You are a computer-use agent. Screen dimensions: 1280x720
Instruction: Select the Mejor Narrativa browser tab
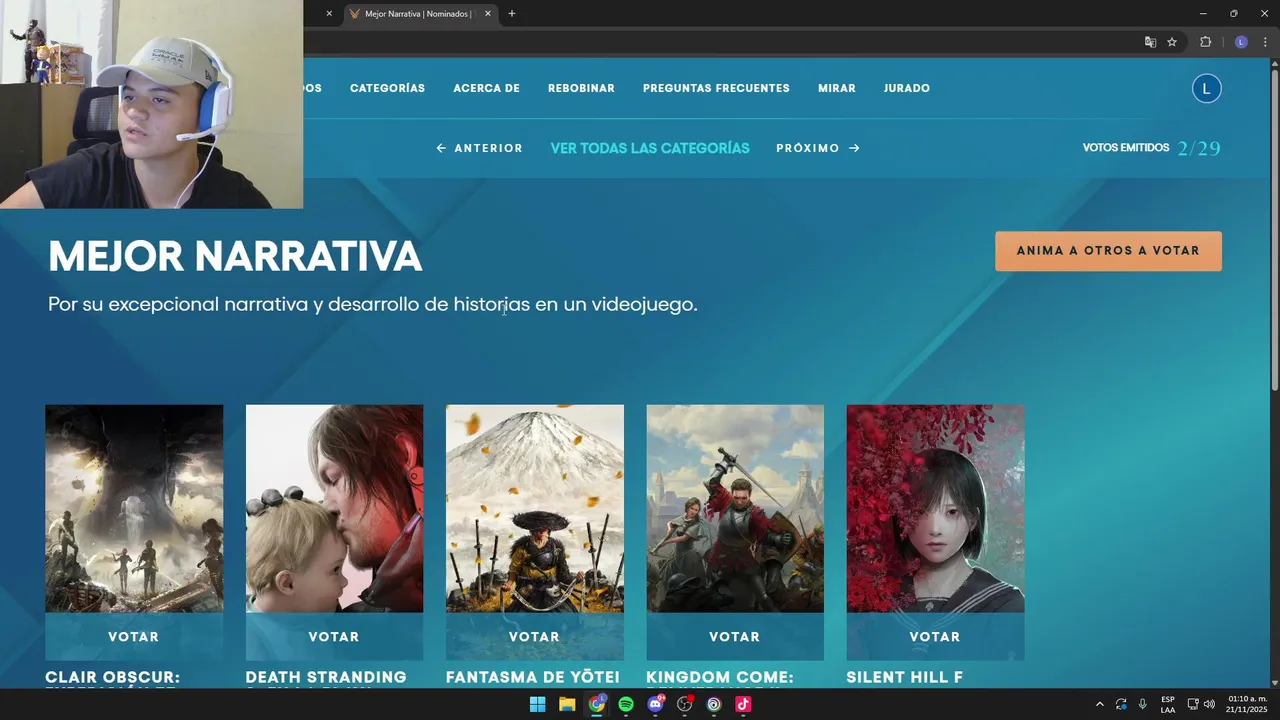[x=421, y=14]
